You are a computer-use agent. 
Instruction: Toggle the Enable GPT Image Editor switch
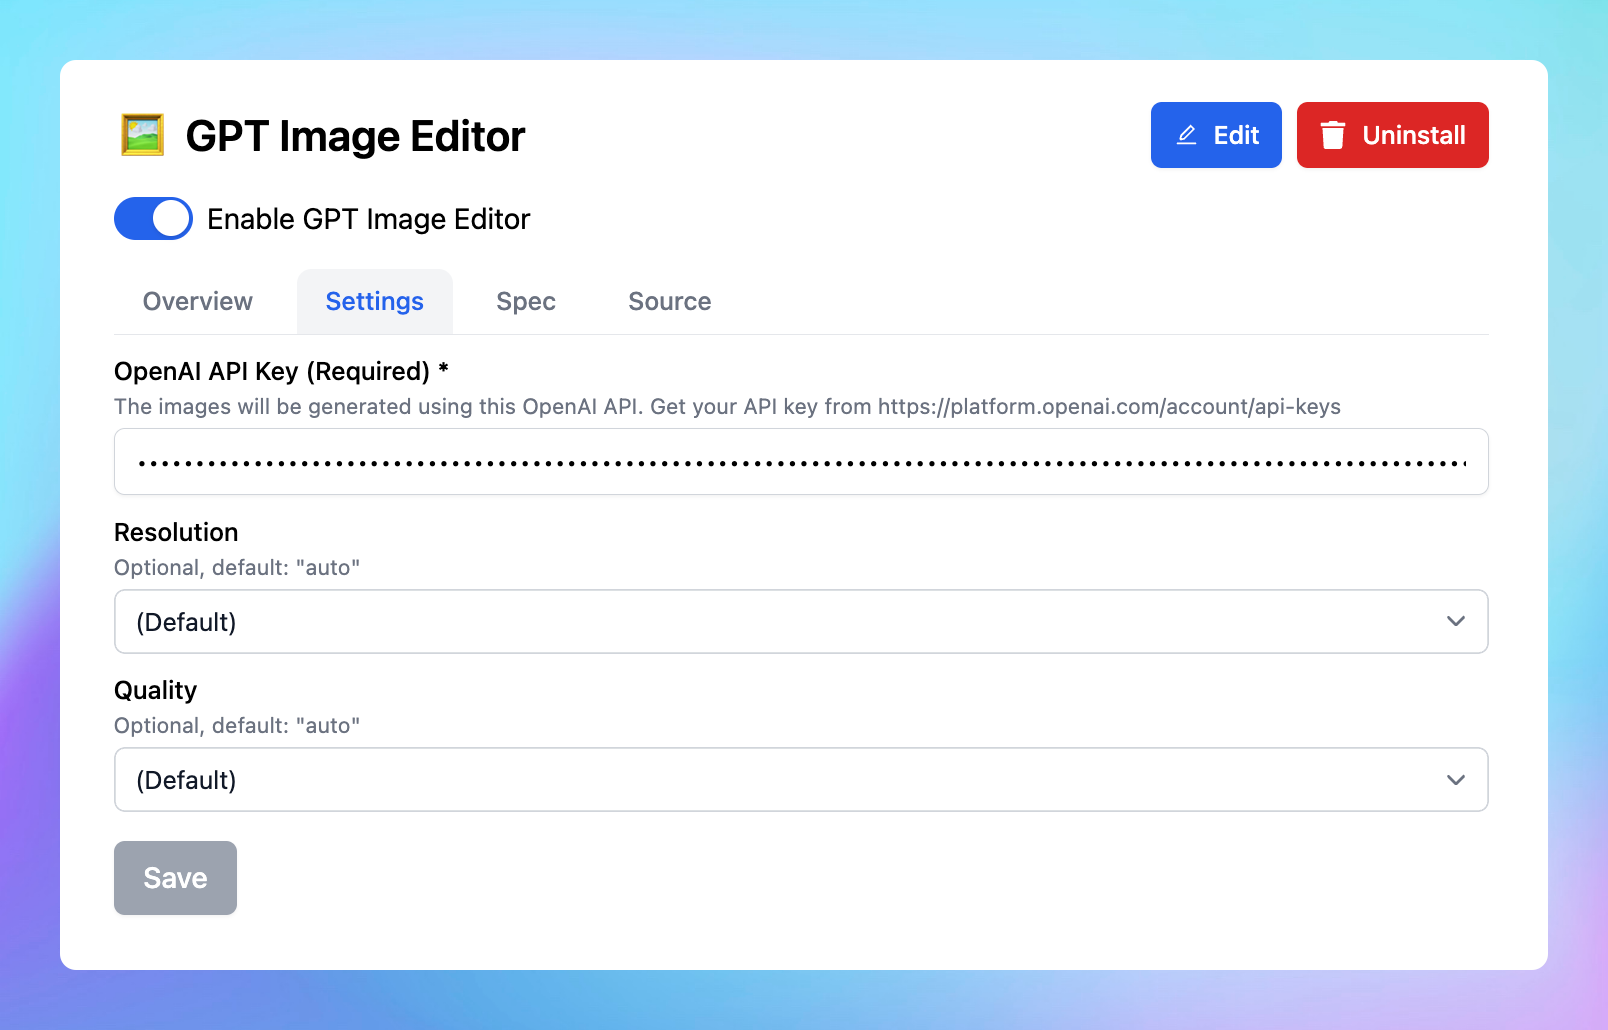tap(153, 219)
